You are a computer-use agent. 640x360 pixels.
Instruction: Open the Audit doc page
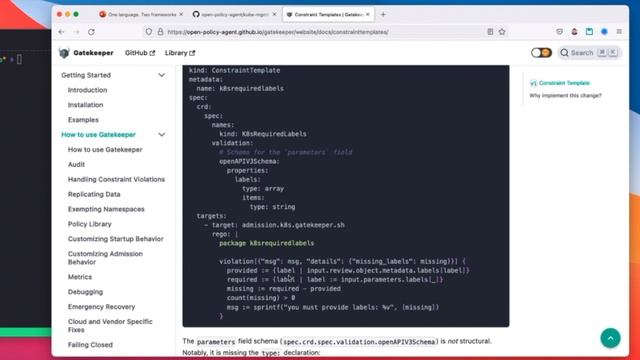point(76,164)
